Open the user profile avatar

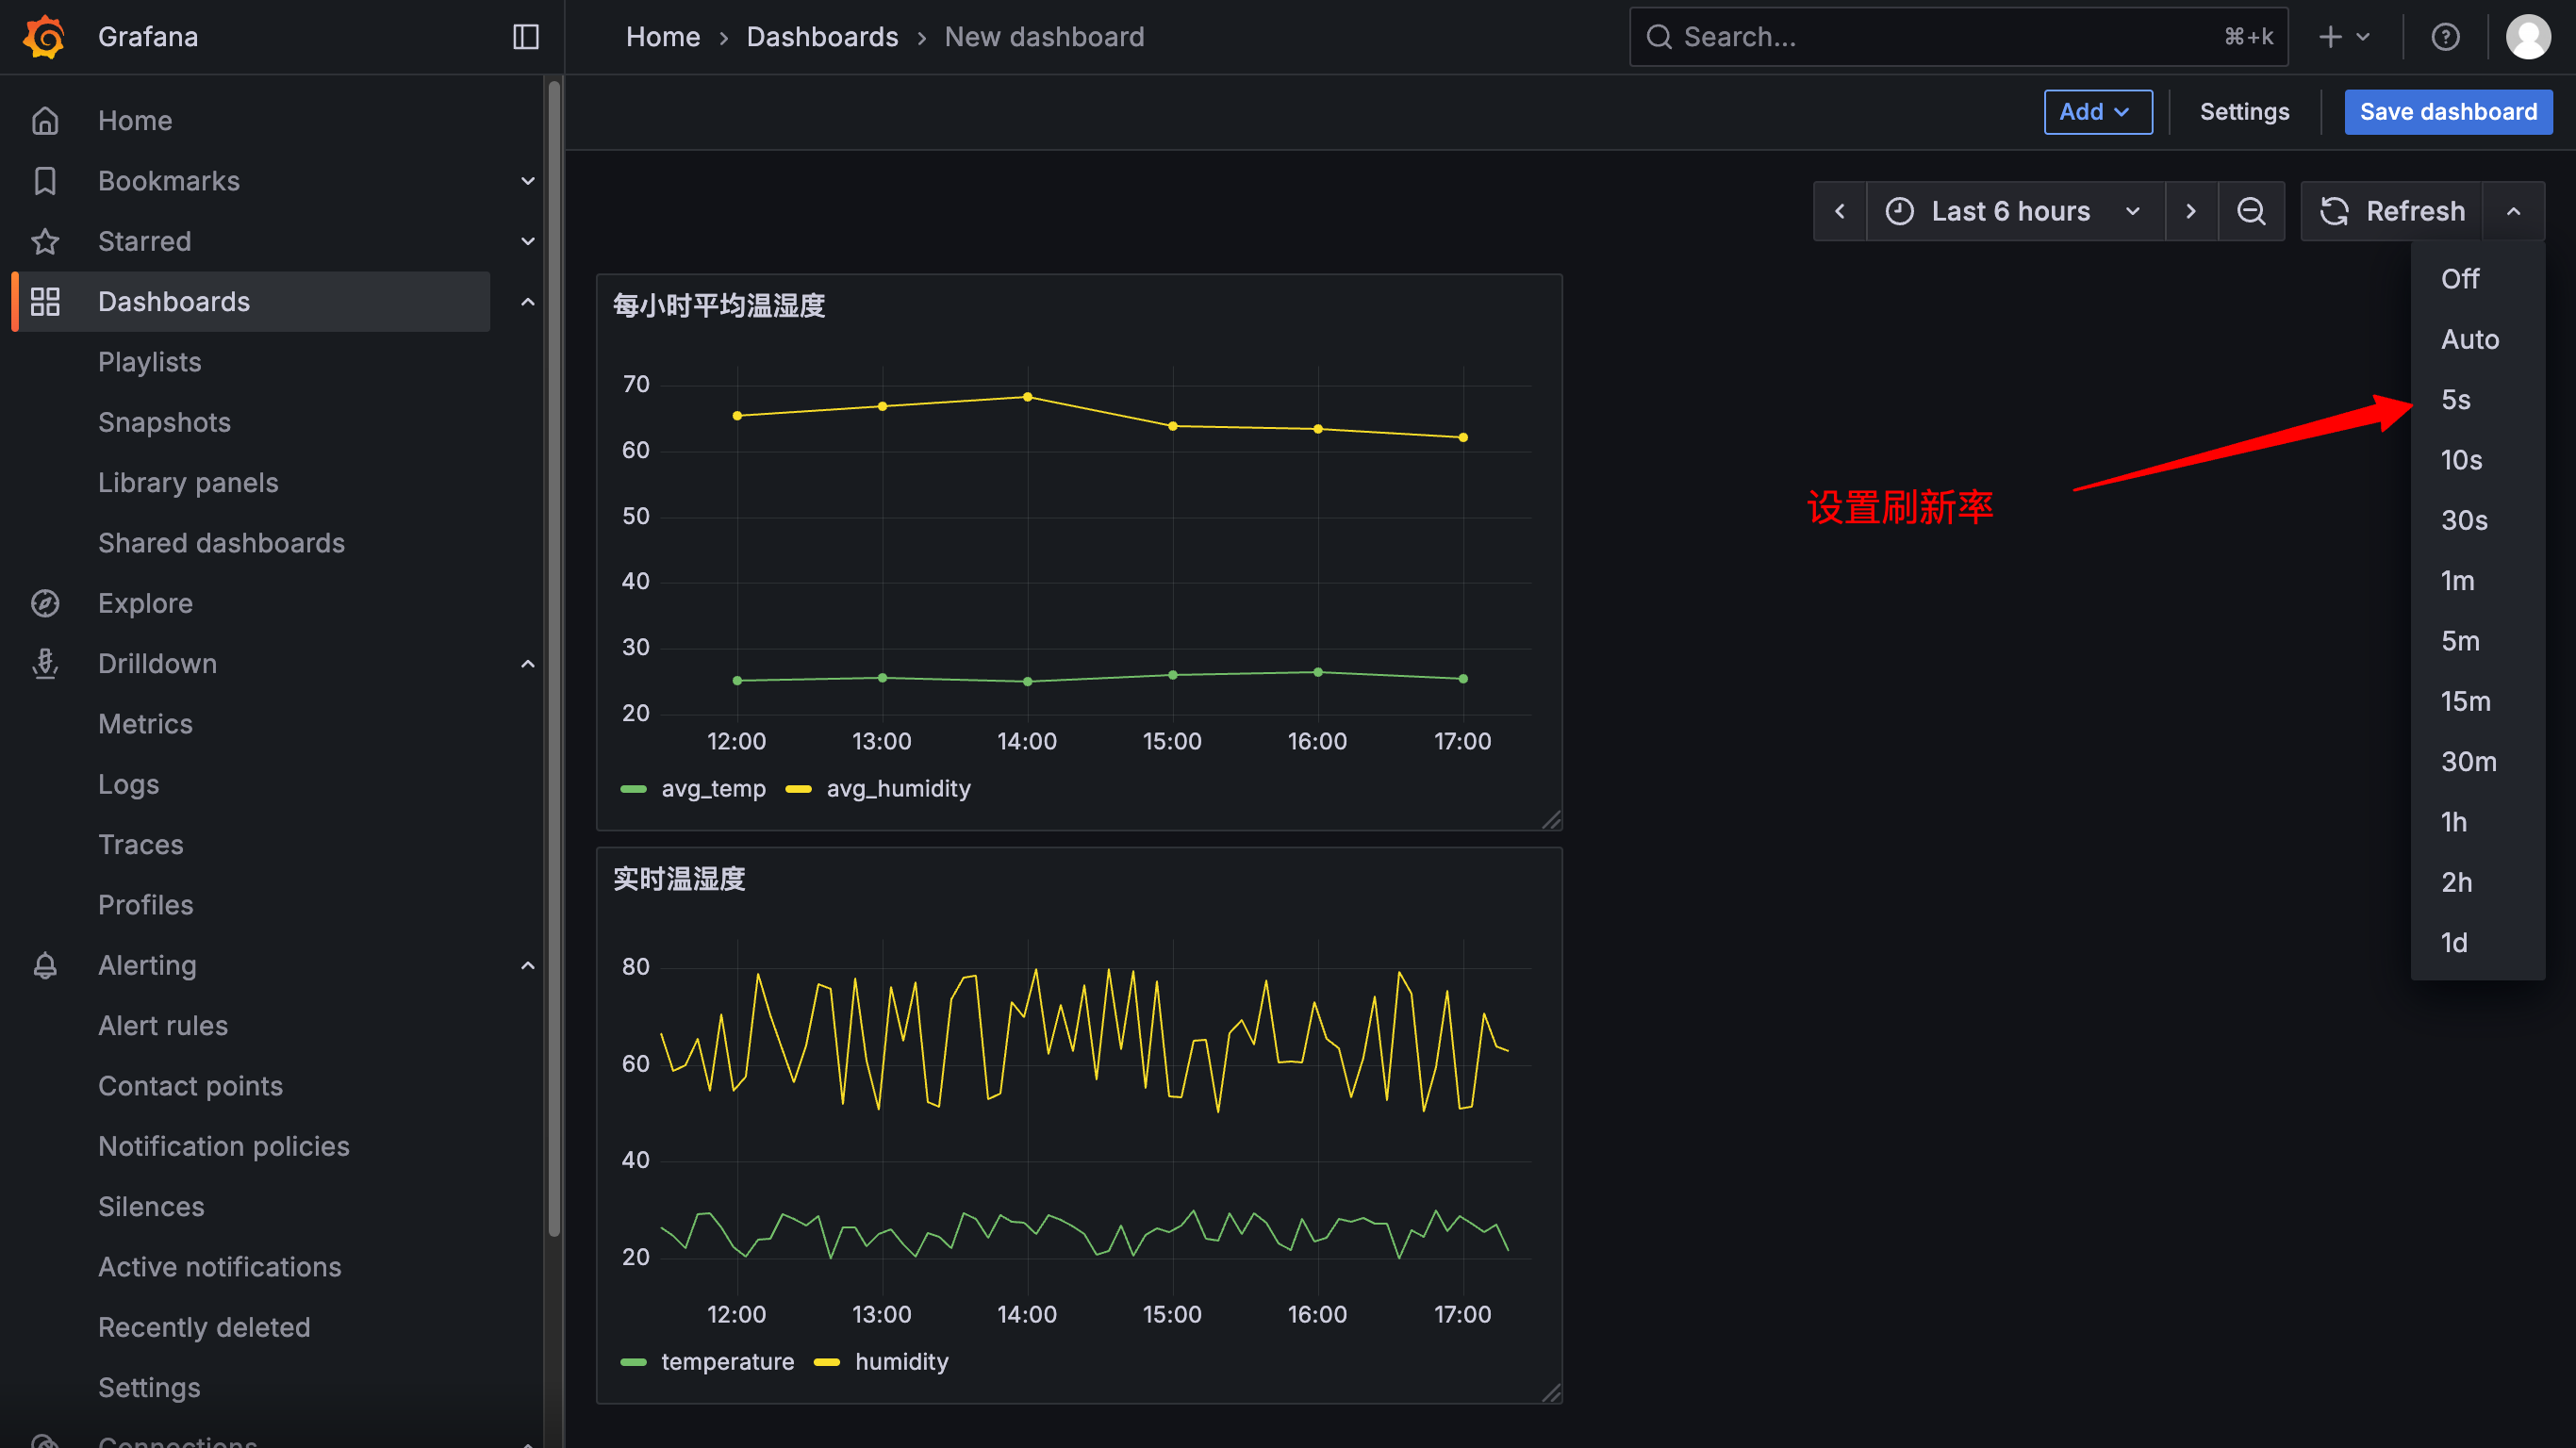(2527, 37)
